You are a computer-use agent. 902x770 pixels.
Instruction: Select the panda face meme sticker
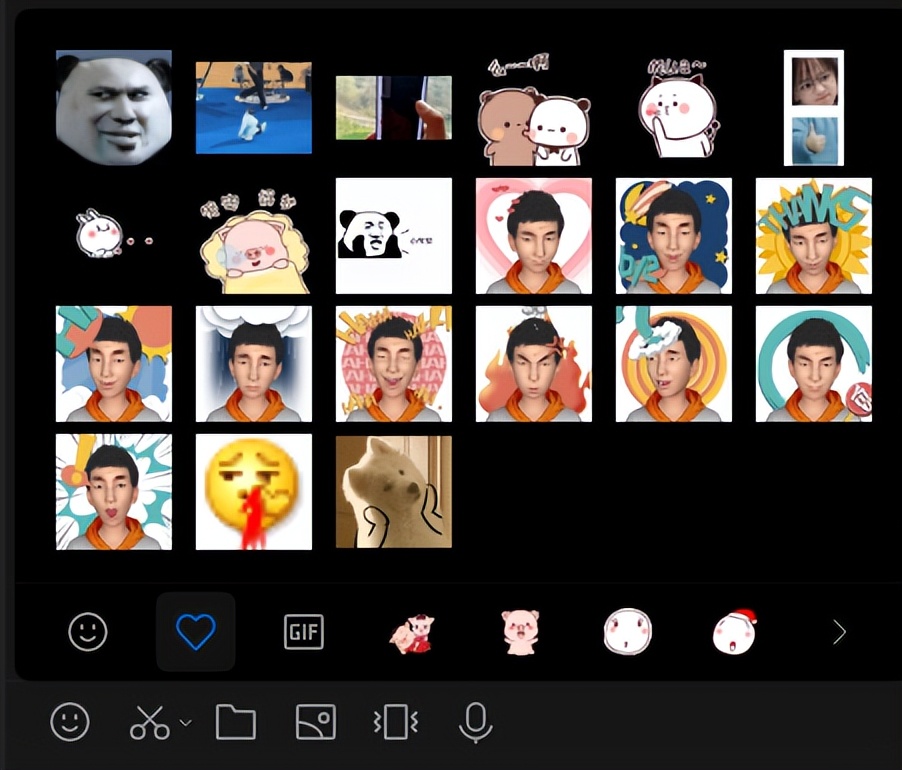pyautogui.click(x=393, y=235)
